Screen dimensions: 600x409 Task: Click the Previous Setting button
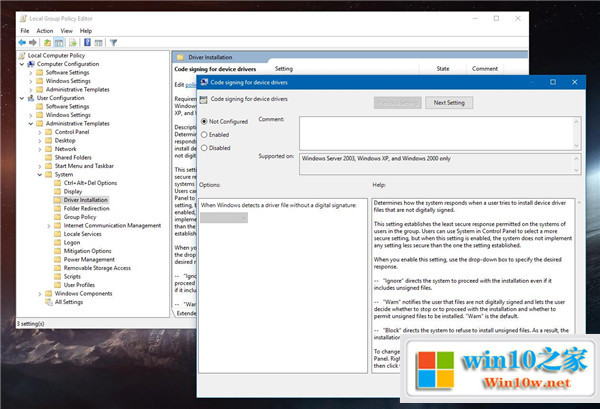coord(398,103)
